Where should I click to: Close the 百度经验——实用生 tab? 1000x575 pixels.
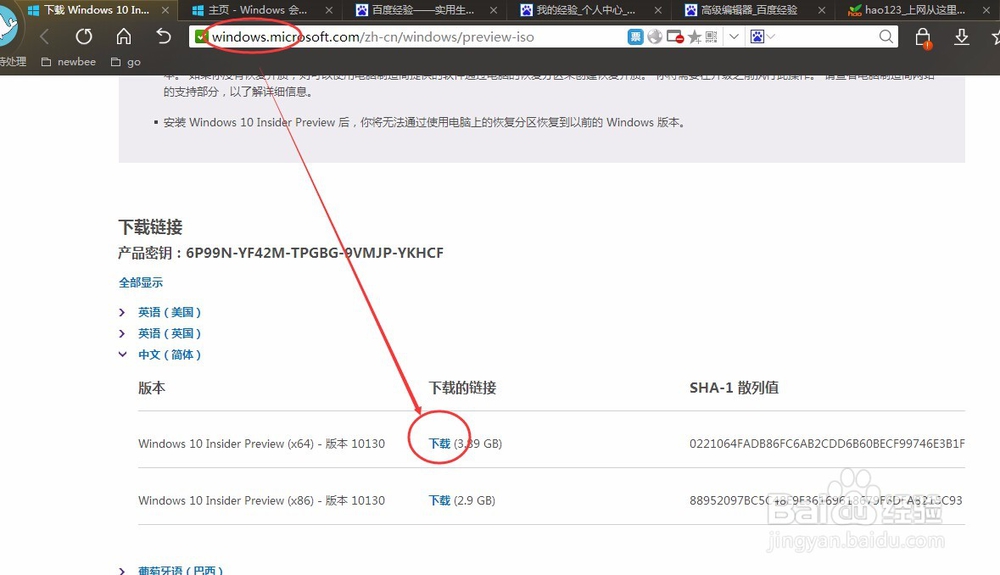pos(493,10)
